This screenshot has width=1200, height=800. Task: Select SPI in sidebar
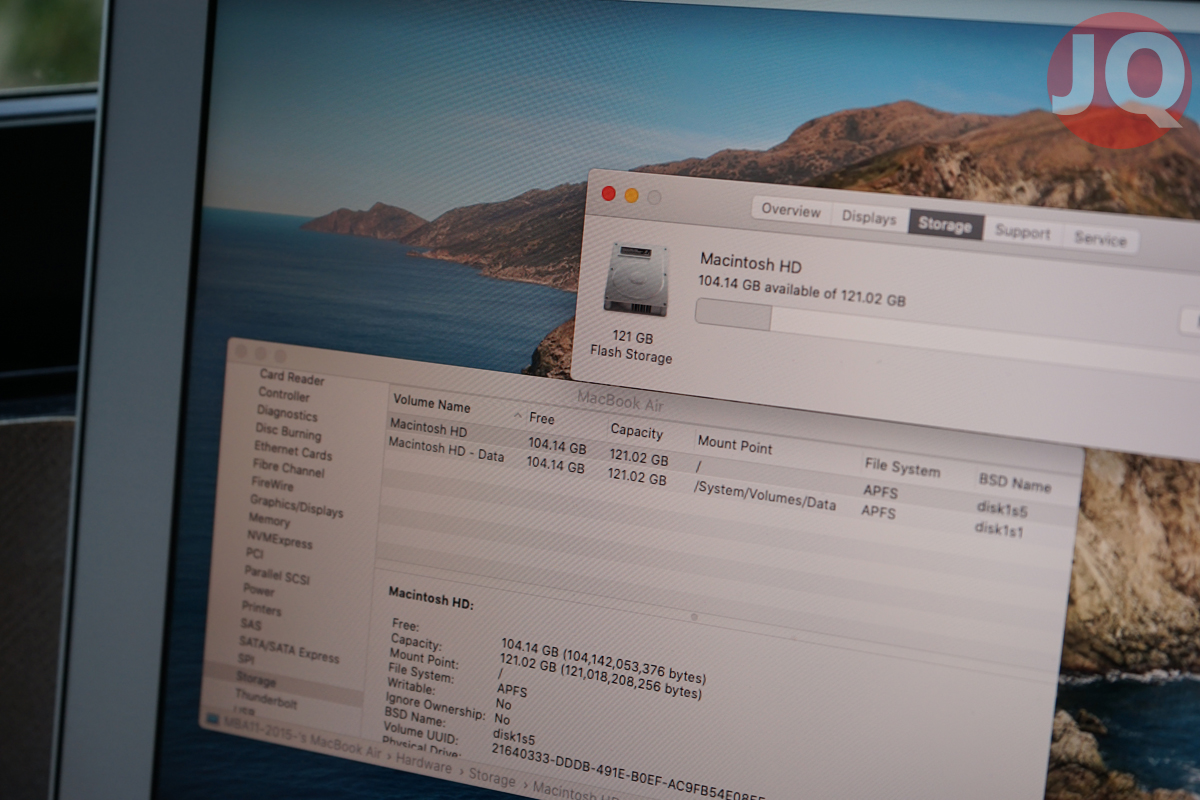pyautogui.click(x=247, y=659)
